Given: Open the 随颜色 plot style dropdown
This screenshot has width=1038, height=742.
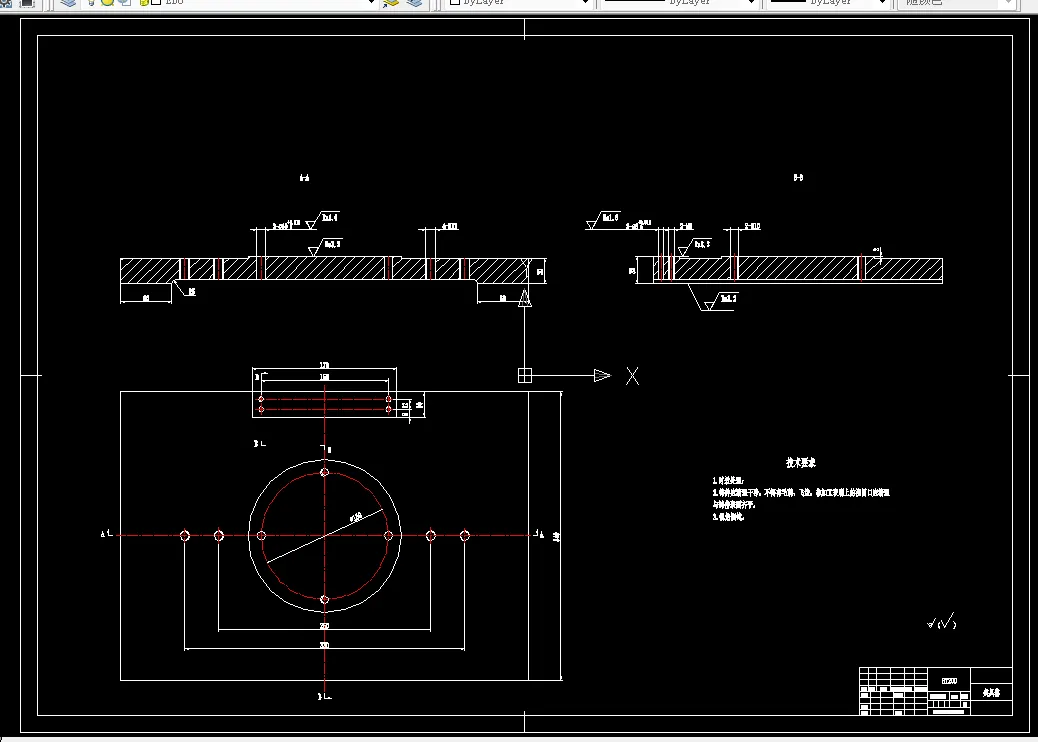Looking at the screenshot, I should click(x=1009, y=3).
